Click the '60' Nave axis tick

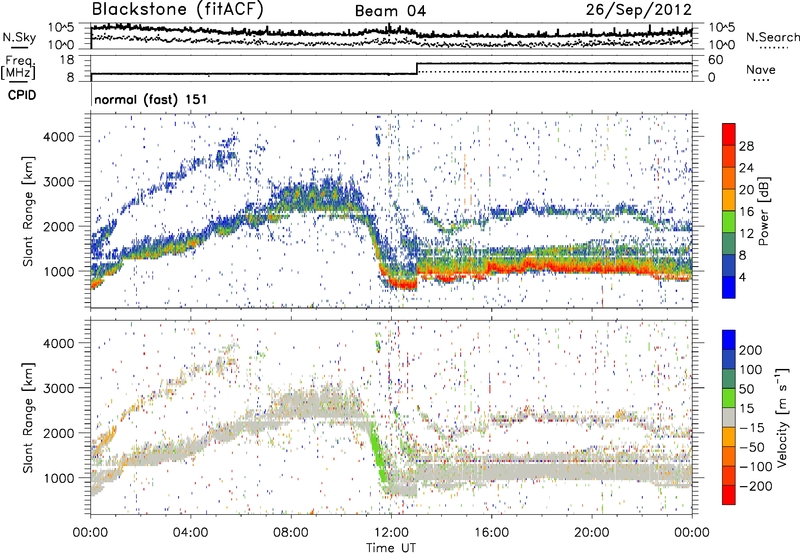pos(715,60)
